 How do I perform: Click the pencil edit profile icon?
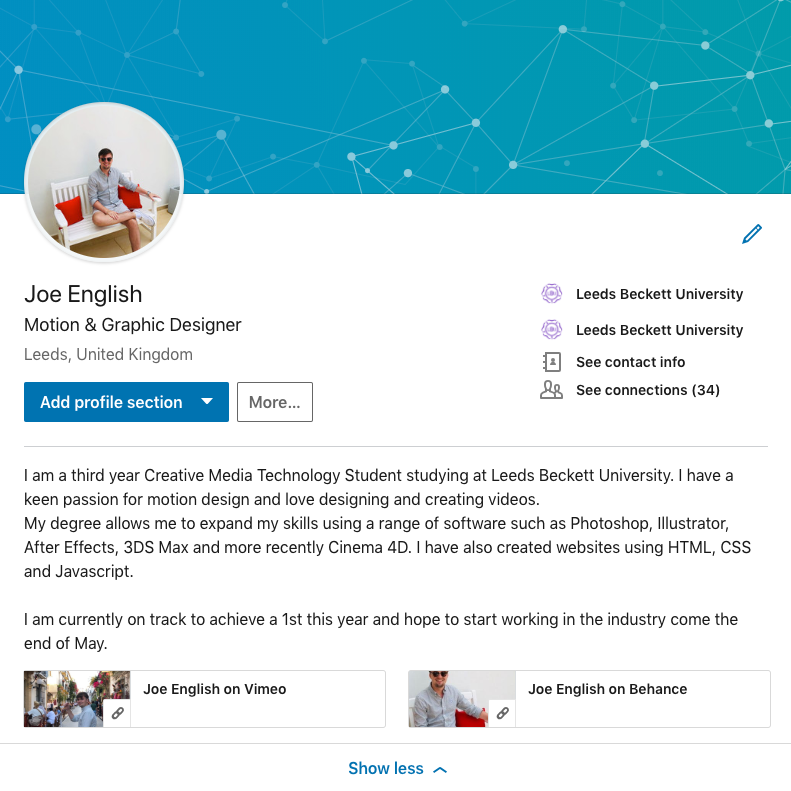coord(752,234)
